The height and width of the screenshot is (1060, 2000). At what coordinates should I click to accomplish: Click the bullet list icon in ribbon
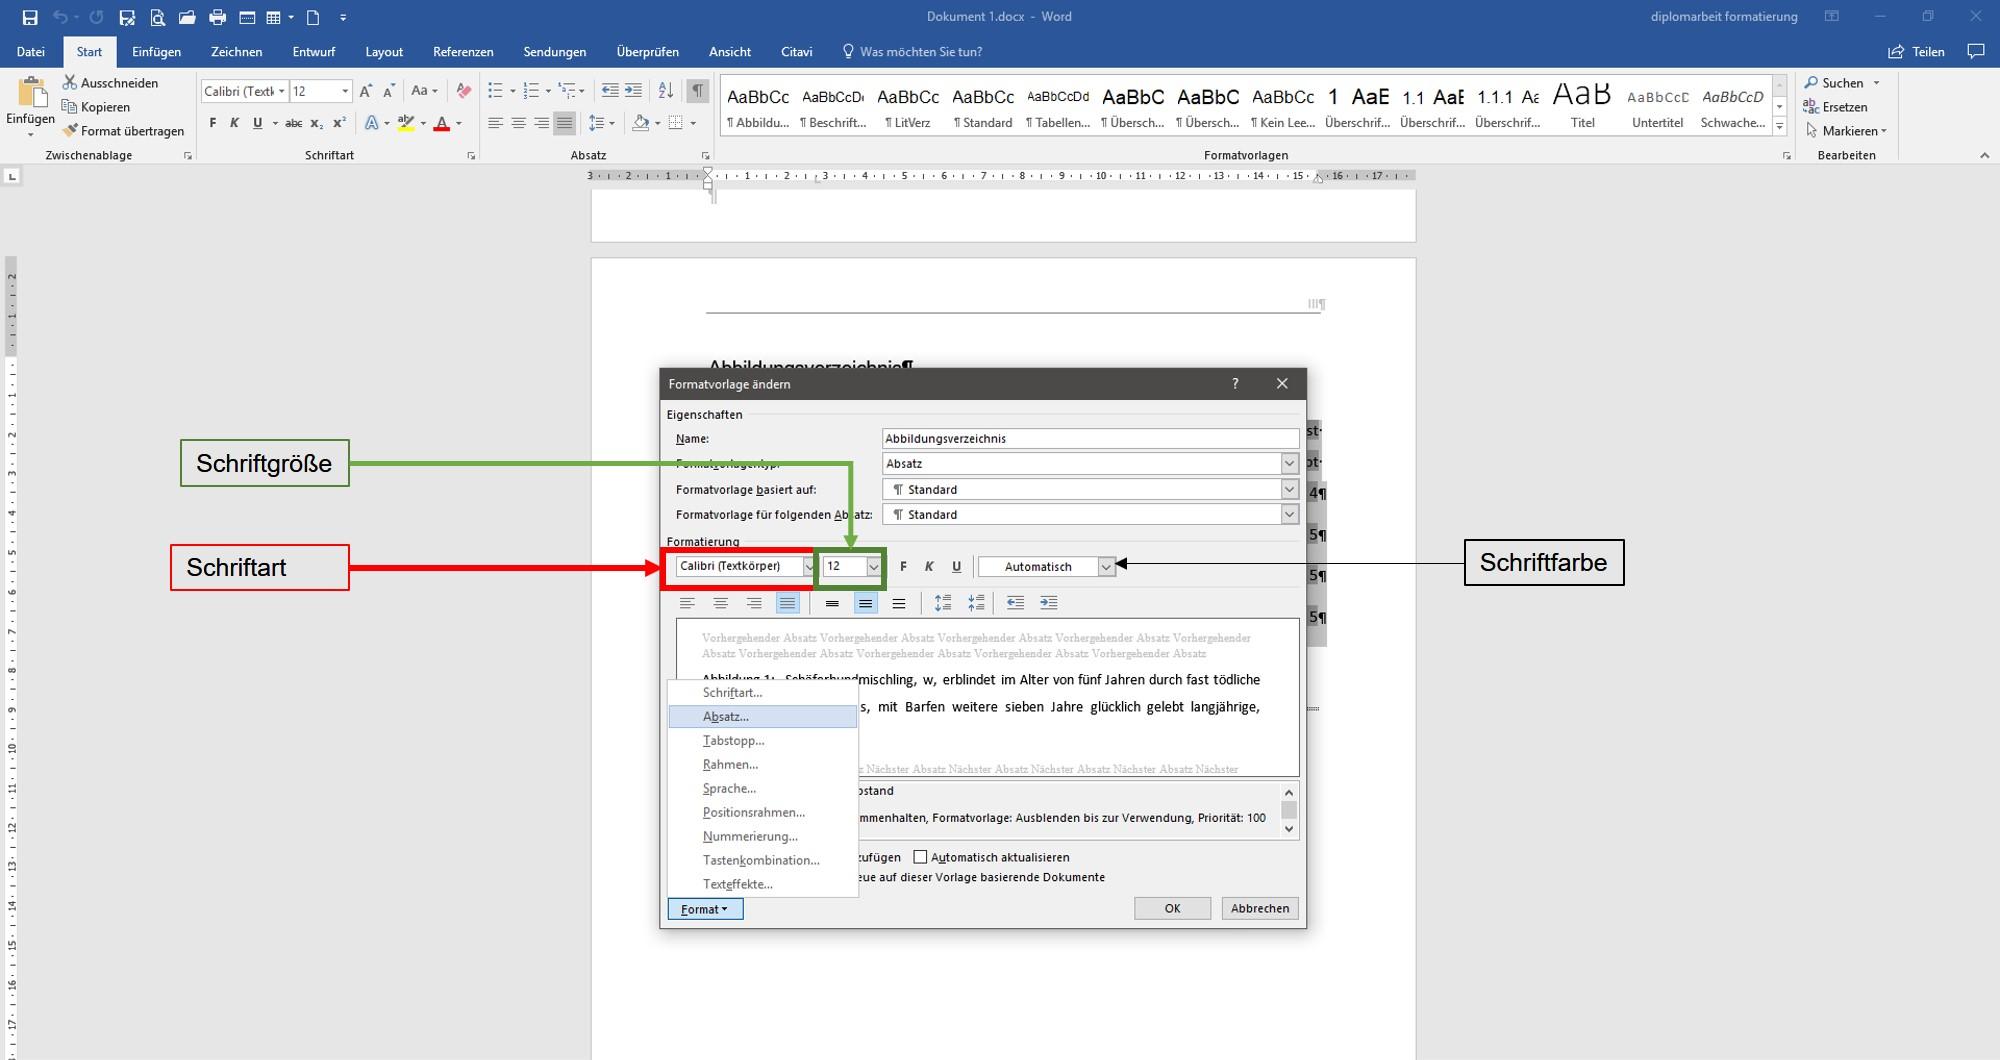pos(495,91)
